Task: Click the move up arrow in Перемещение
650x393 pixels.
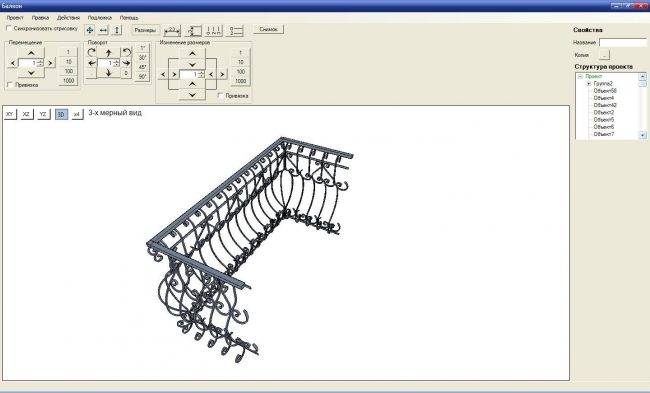Action: click(31, 53)
